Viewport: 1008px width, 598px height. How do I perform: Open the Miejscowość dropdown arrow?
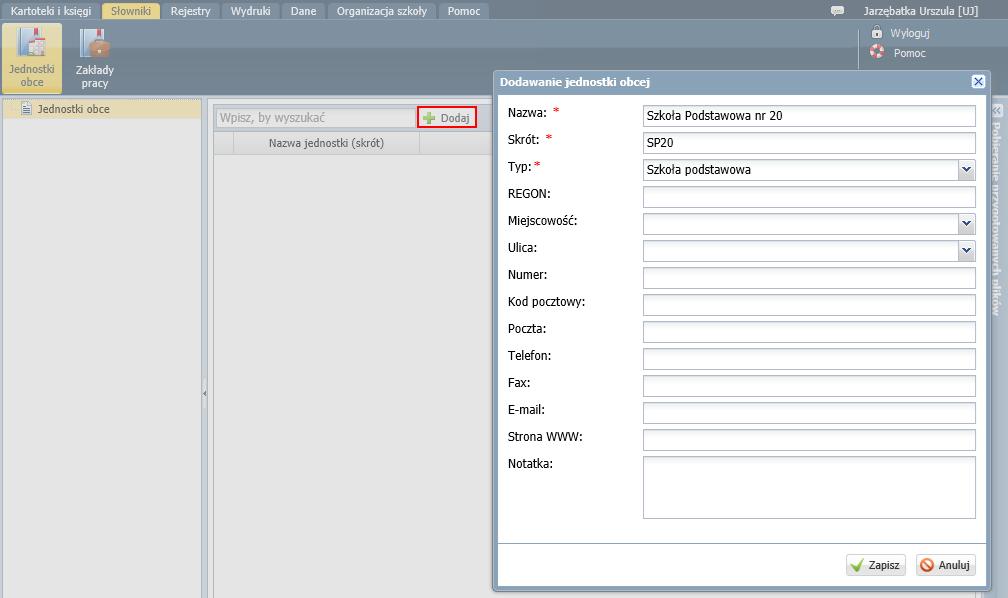click(966, 224)
